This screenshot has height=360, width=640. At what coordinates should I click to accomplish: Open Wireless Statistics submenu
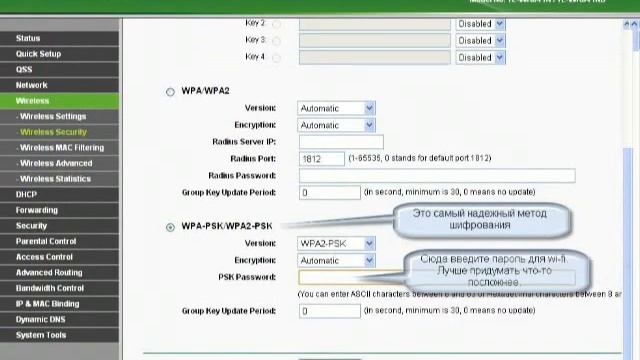coord(60,179)
